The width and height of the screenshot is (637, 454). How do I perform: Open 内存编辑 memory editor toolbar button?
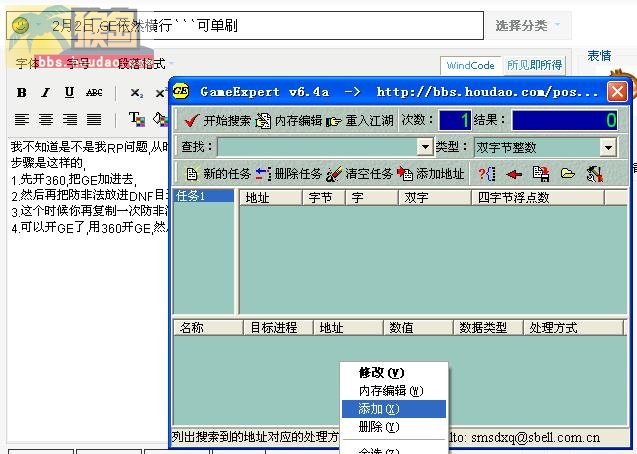[289, 120]
